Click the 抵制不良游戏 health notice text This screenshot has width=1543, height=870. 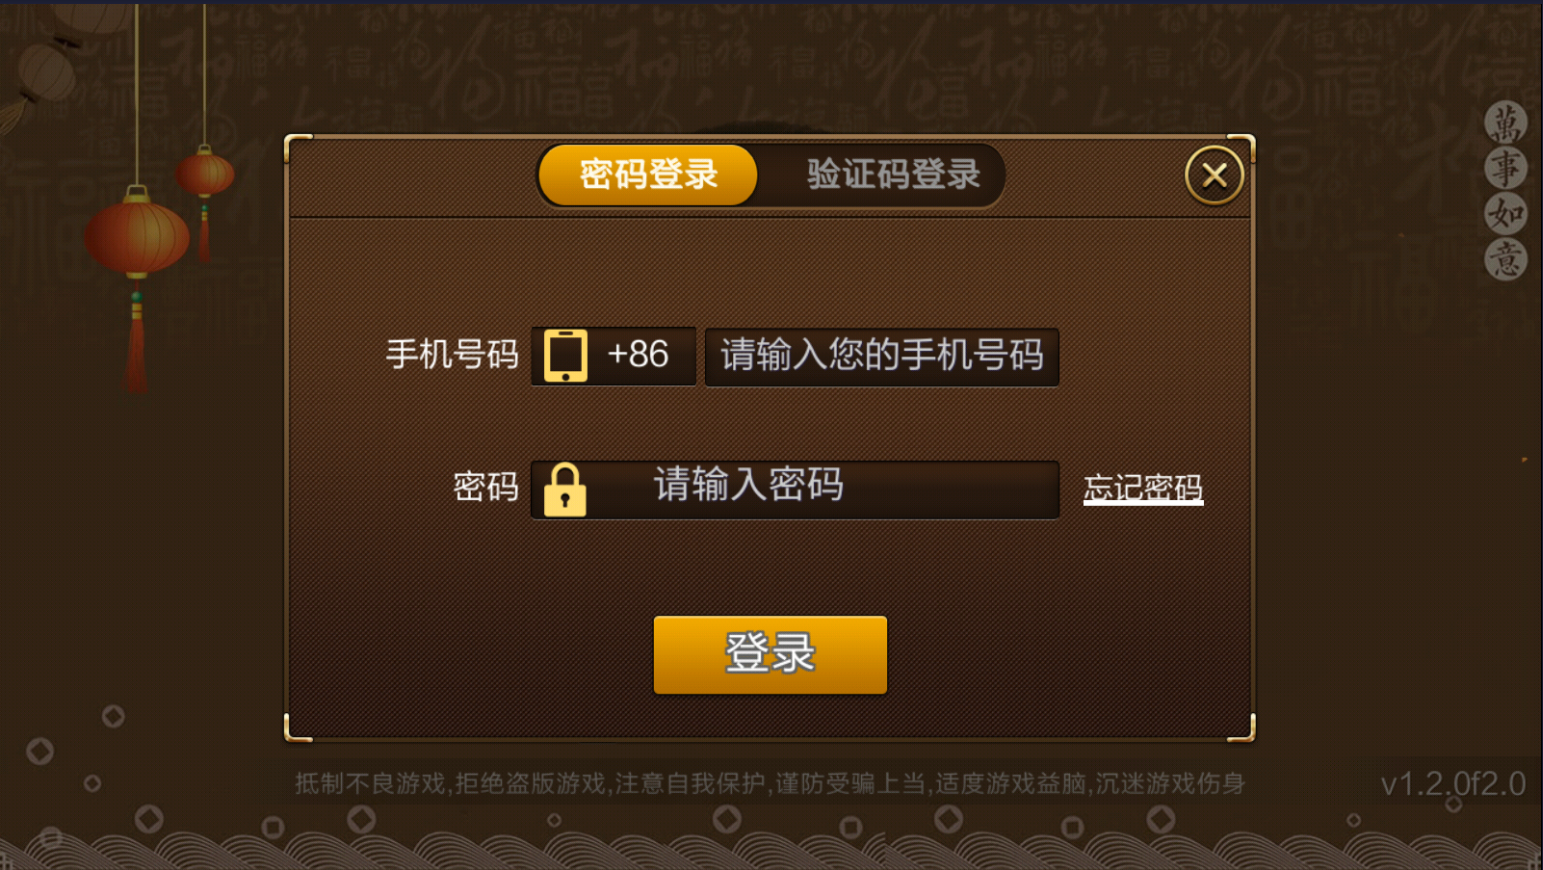pos(769,783)
